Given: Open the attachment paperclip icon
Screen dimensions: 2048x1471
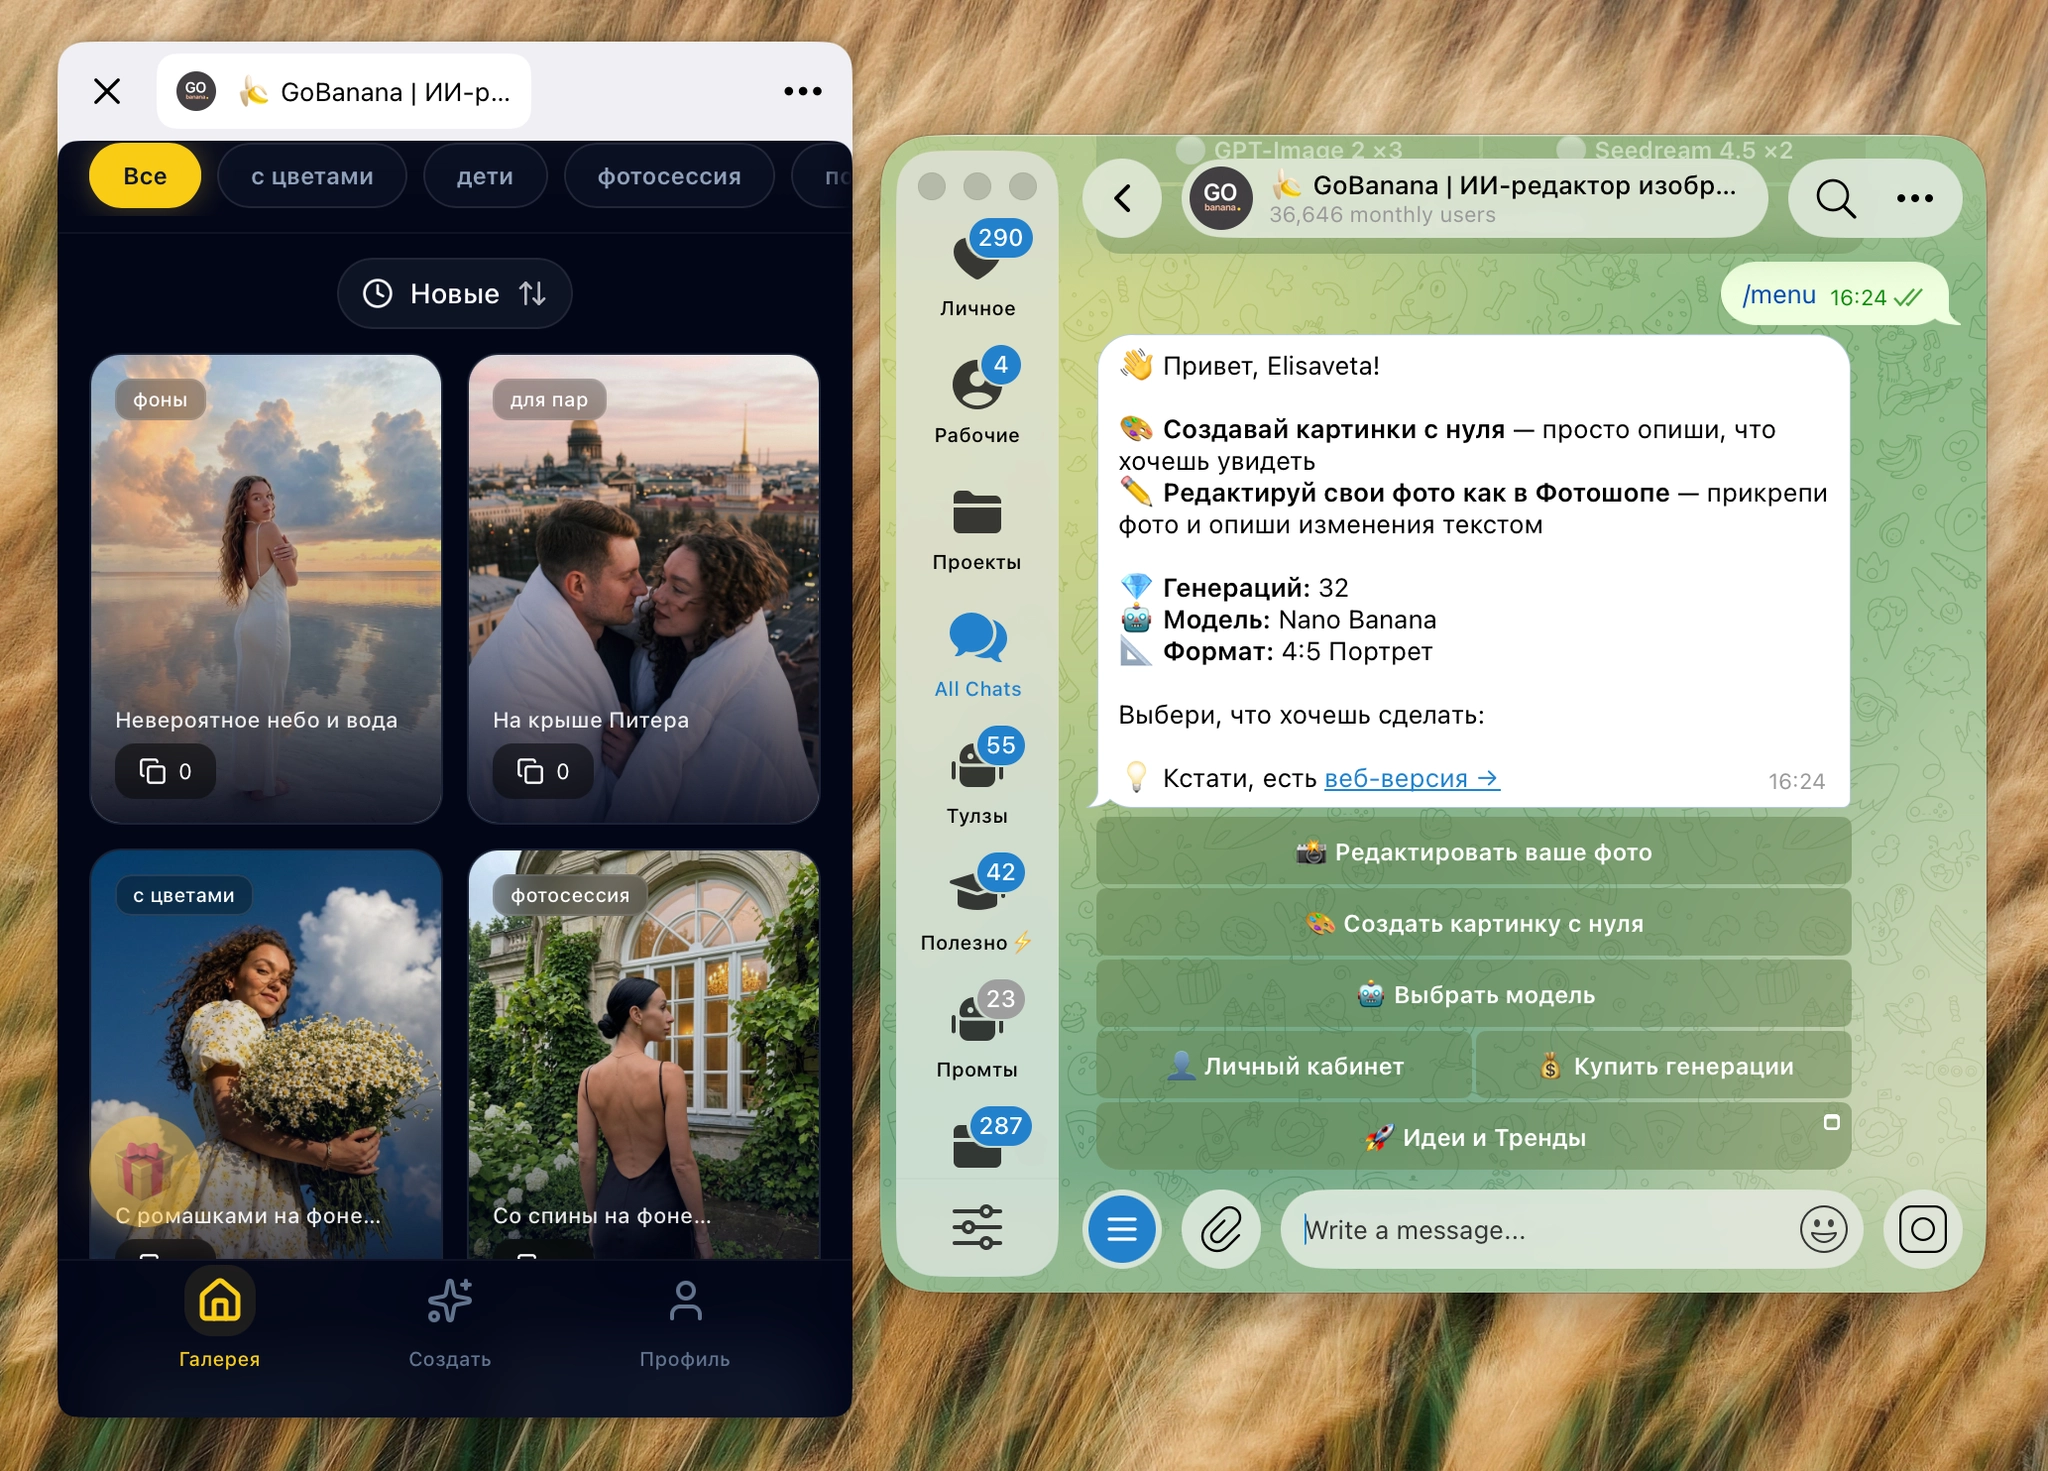Looking at the screenshot, I should point(1221,1229).
